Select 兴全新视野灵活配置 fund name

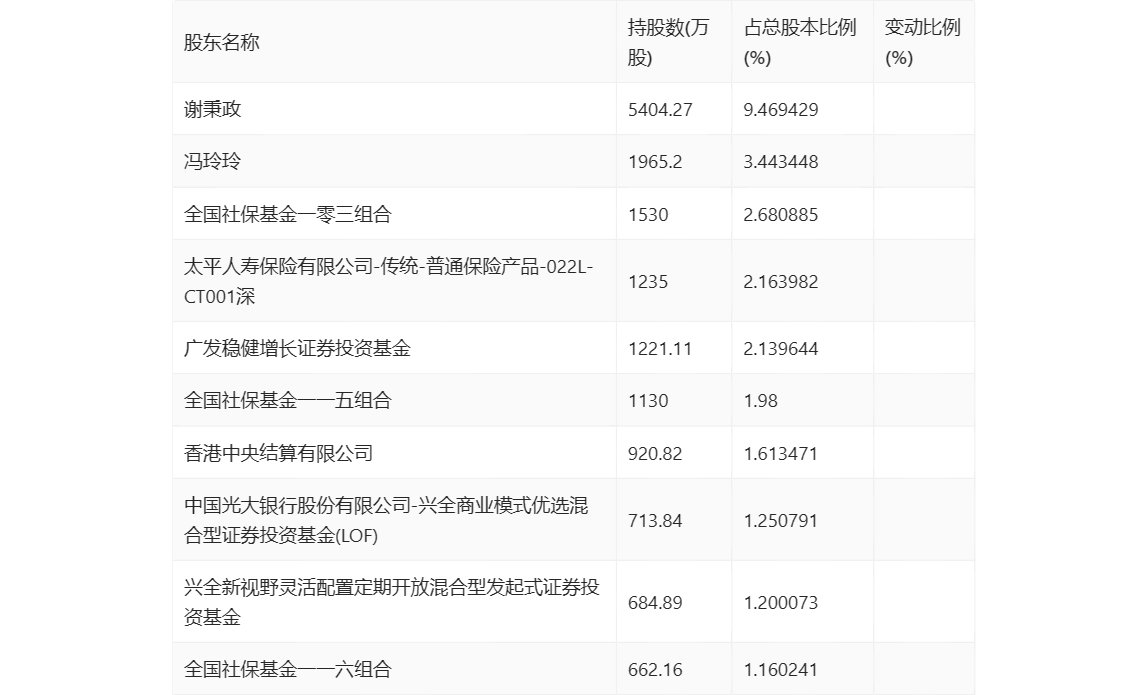(x=392, y=602)
